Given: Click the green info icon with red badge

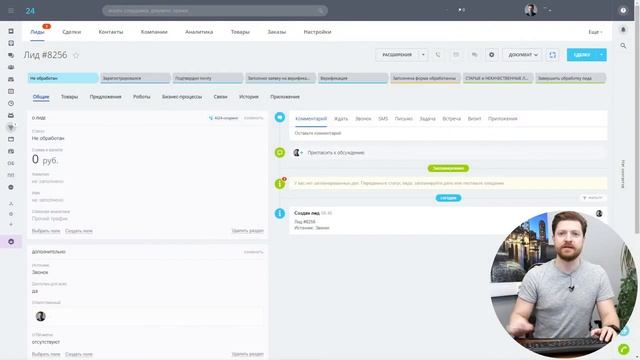Looking at the screenshot, I should pos(280,183).
